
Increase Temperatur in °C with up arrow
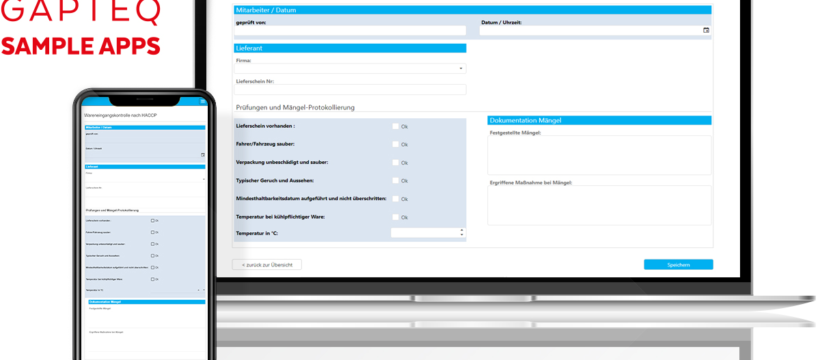pos(461,230)
